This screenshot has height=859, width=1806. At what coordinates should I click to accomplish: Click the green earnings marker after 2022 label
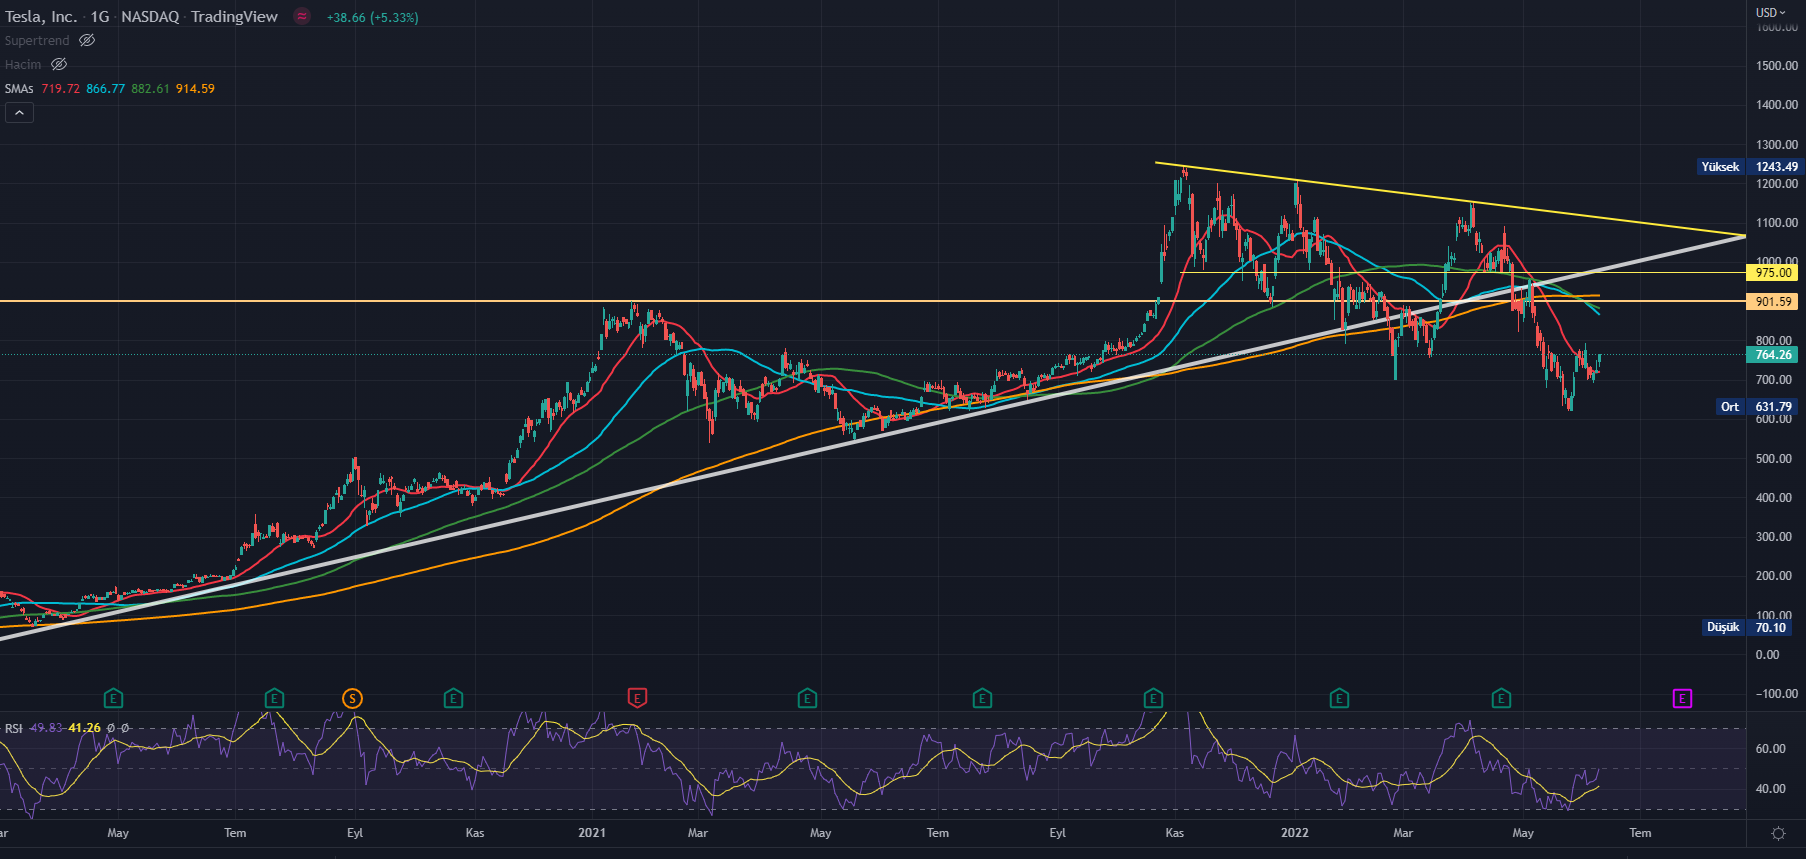pyautogui.click(x=1339, y=698)
